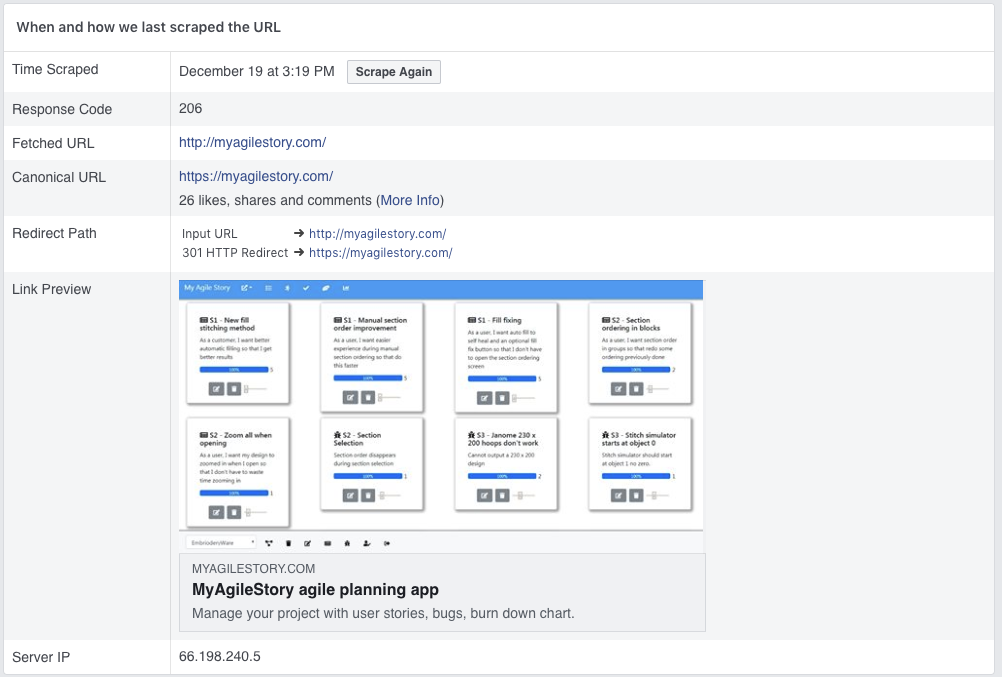Click the 'My Agile Story' navbar brand
This screenshot has width=1002, height=677.
[207, 288]
